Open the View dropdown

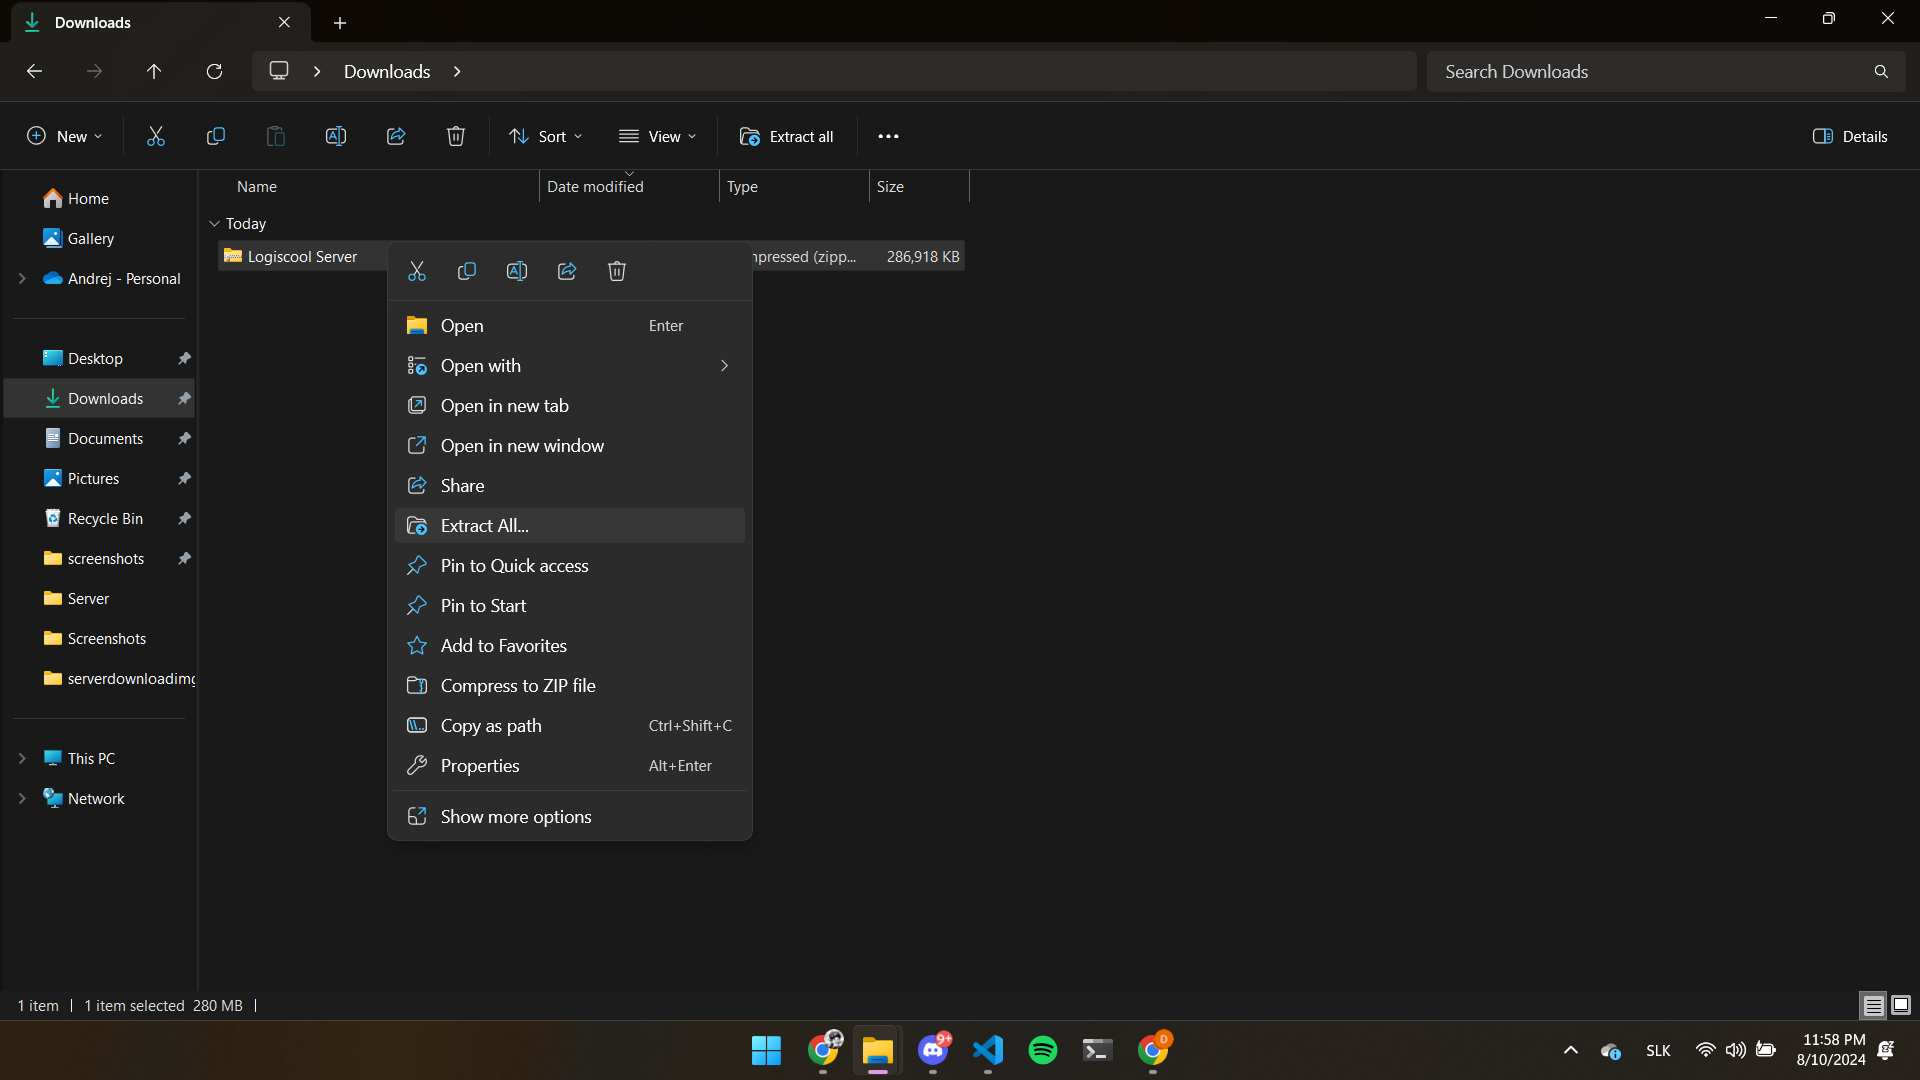pyautogui.click(x=657, y=136)
